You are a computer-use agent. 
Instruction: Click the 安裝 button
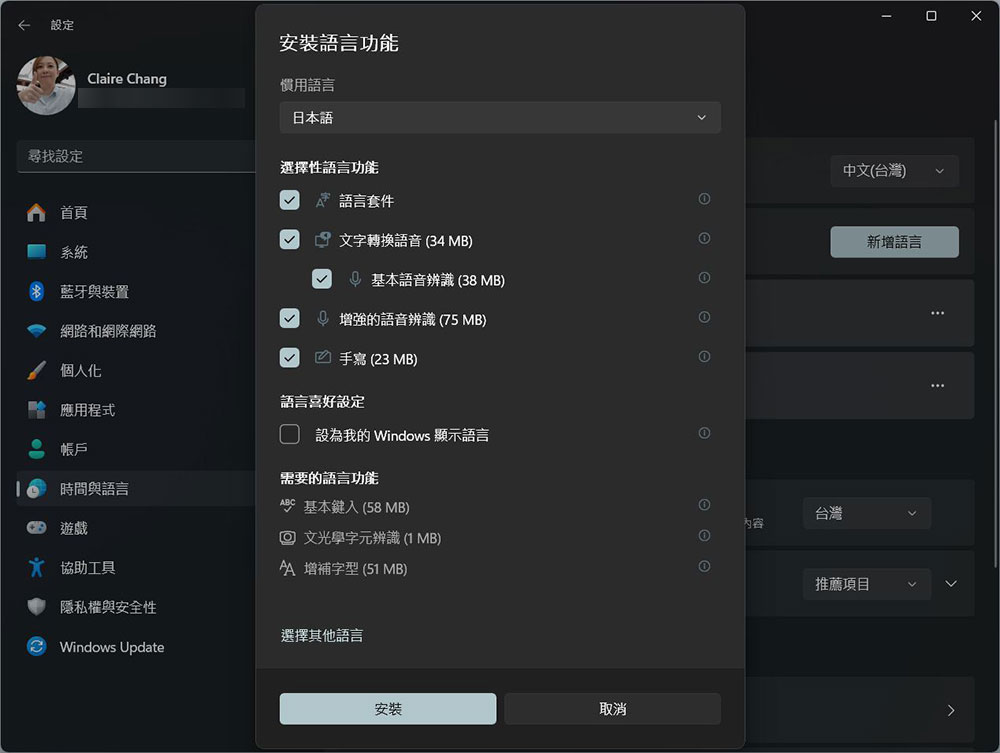(388, 709)
